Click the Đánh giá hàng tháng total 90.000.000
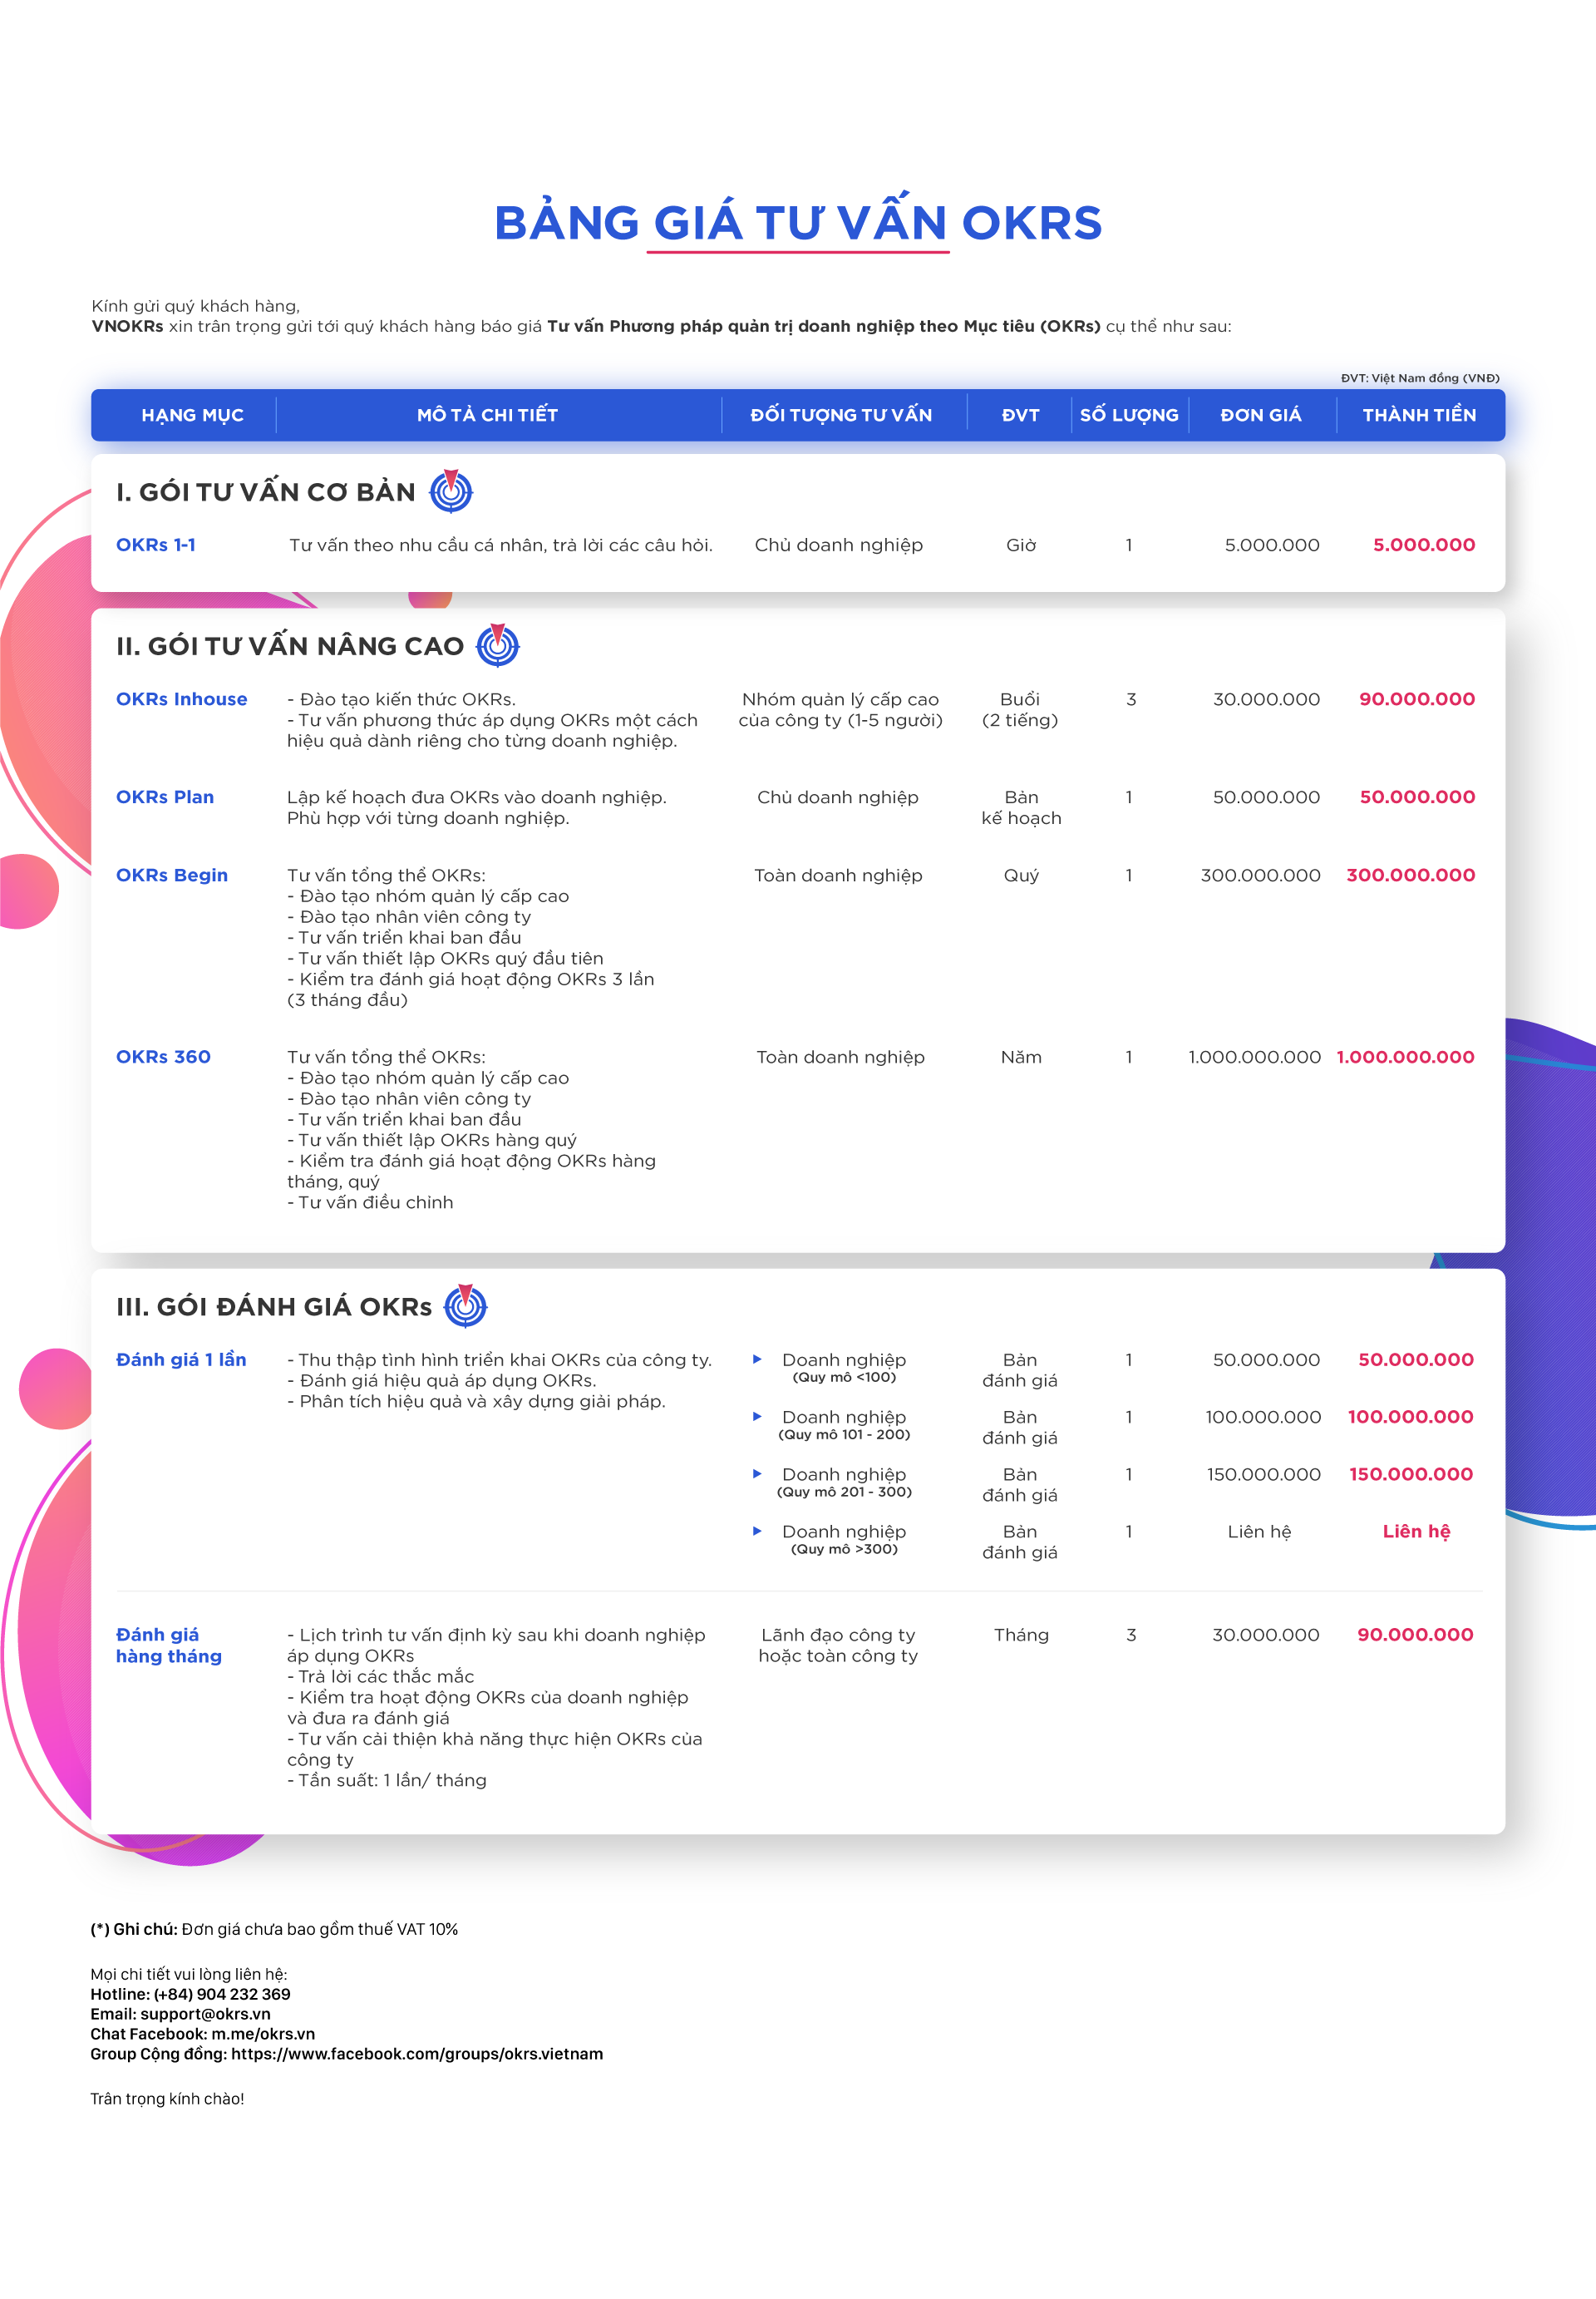 tap(1415, 1634)
